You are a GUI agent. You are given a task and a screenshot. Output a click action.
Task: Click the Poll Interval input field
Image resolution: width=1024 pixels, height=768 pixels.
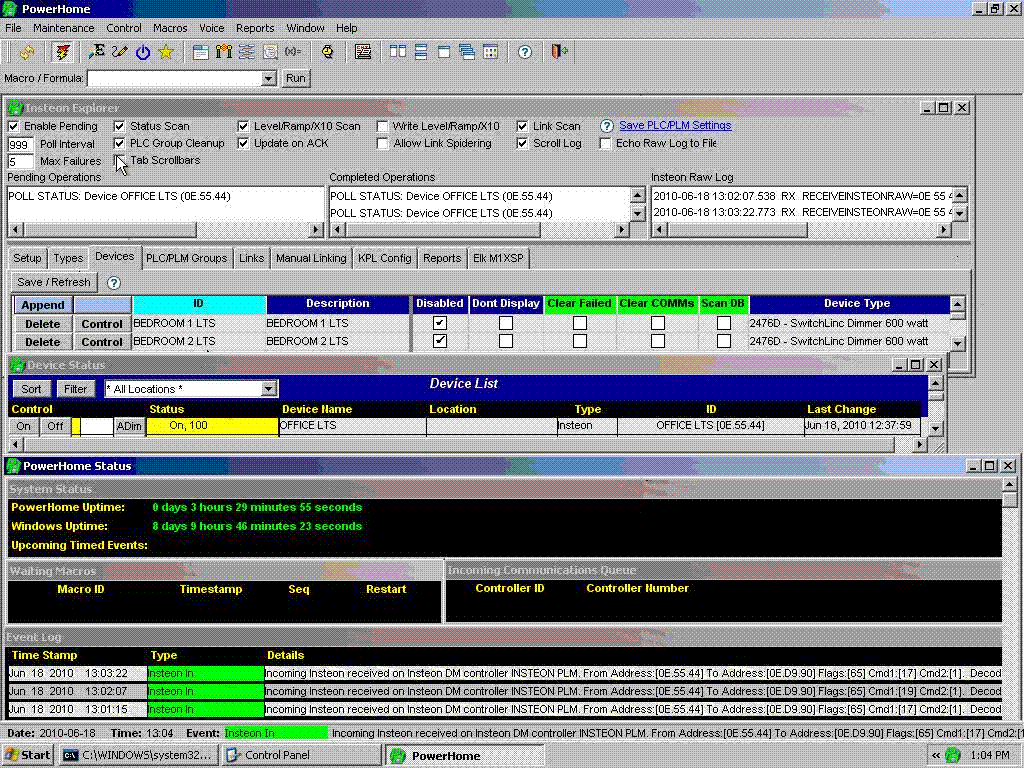(20, 144)
